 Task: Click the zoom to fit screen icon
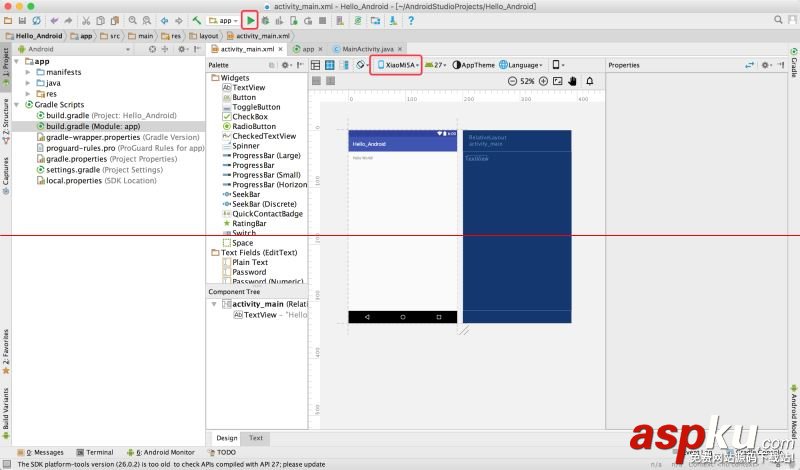point(558,81)
